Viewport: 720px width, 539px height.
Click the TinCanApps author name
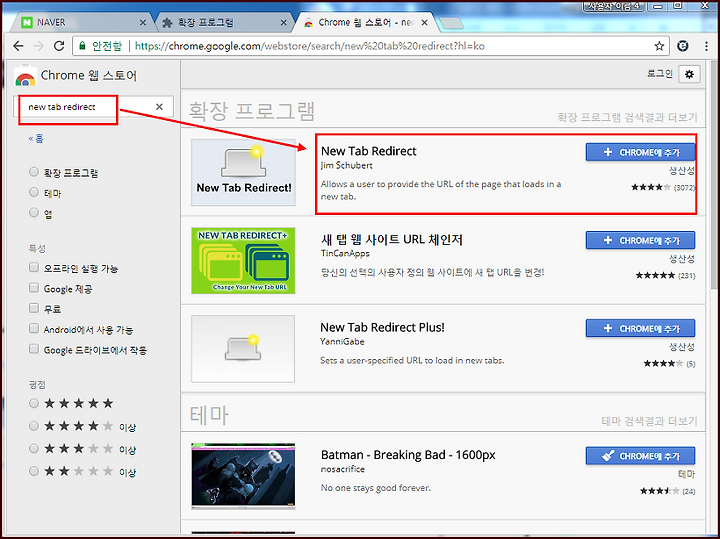(x=345, y=253)
